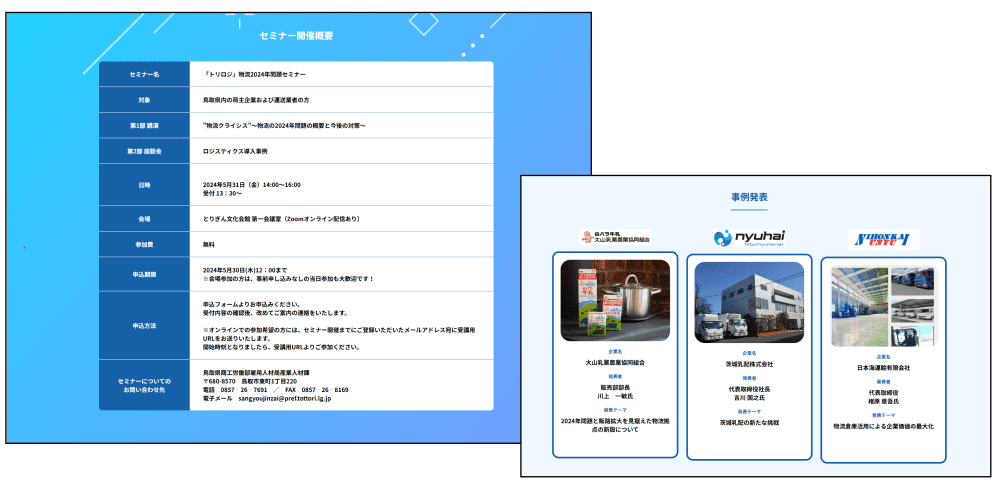
Task: Click the presenter name in 日本海運輸 card
Action: tap(883, 402)
